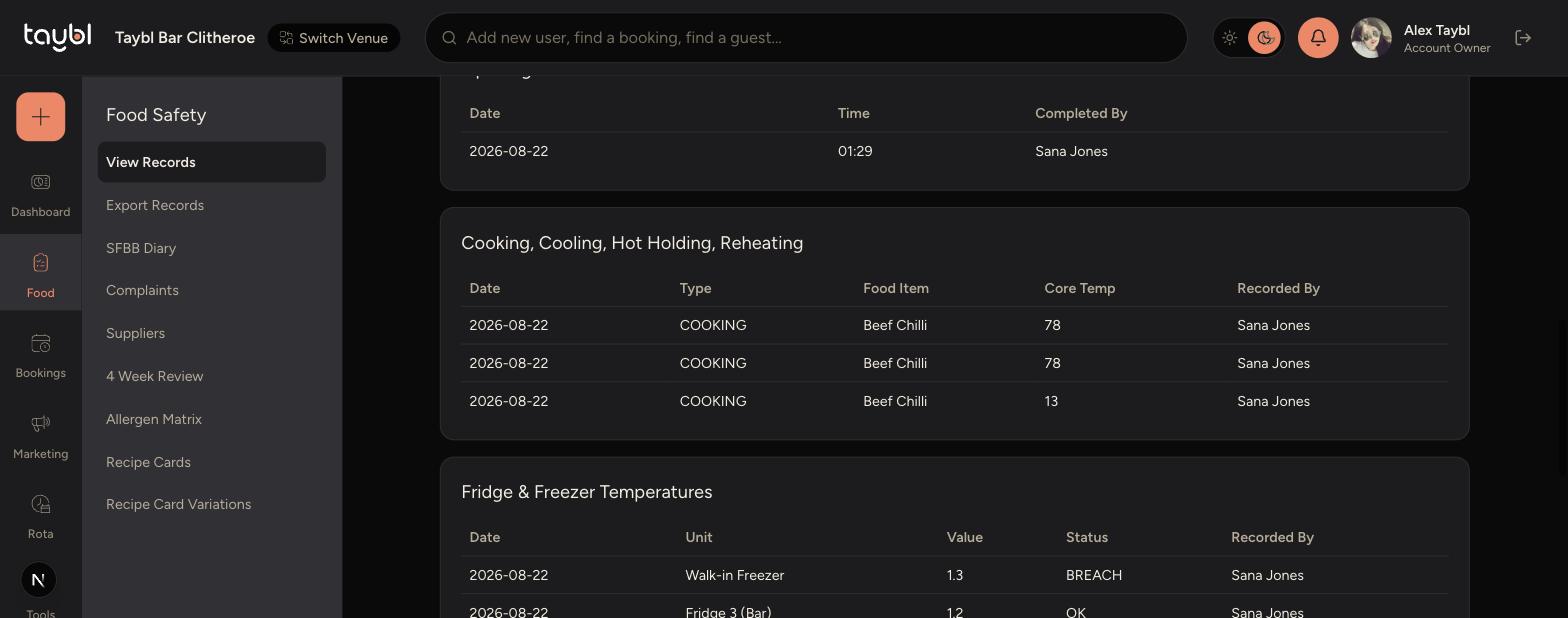The width and height of the screenshot is (1568, 618).
Task: Switch to light mode sun toggle
Action: point(1230,38)
